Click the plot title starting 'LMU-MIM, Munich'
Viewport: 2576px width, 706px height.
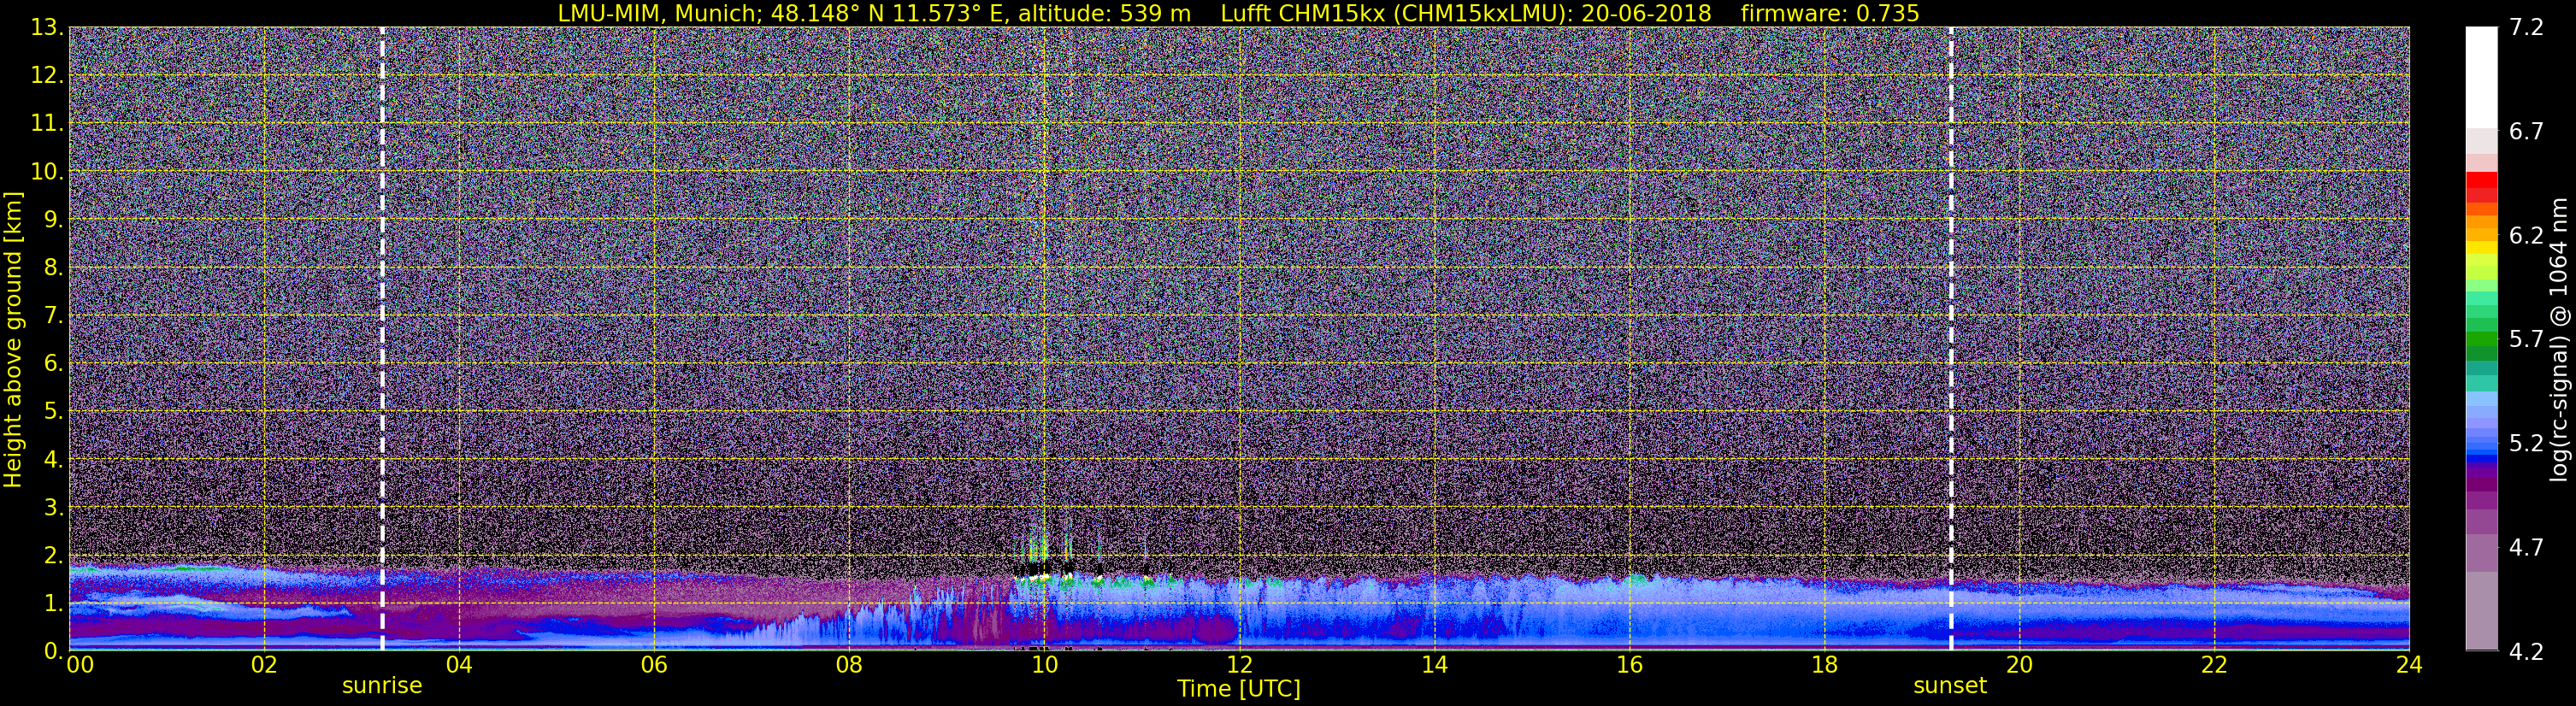pos(1238,13)
